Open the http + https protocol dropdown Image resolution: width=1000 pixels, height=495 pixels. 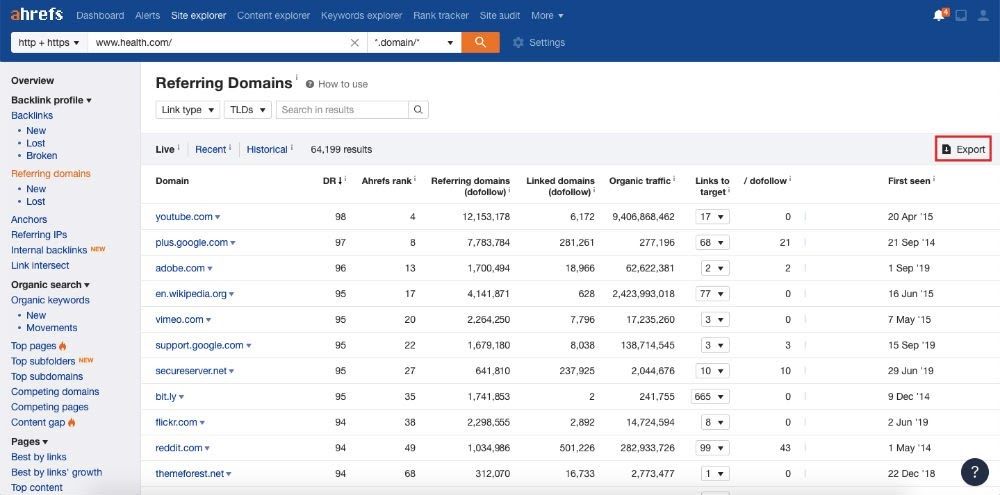(x=46, y=43)
